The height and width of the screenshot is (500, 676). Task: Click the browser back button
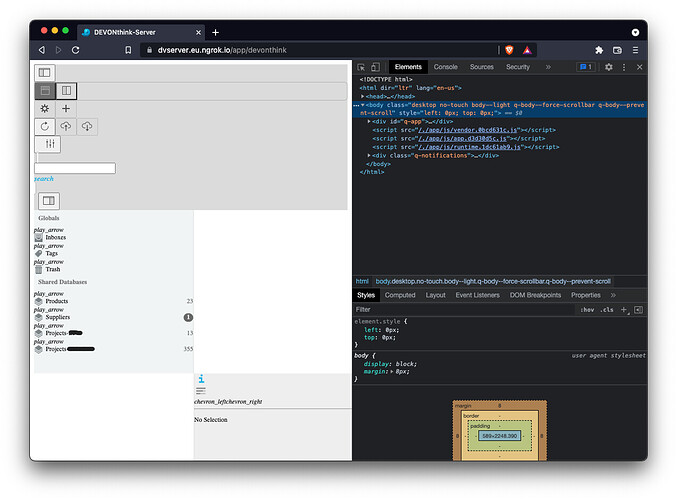(x=42, y=50)
